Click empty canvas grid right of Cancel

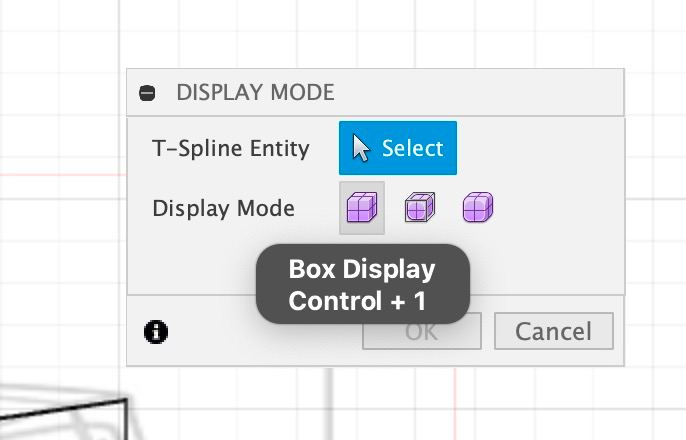click(x=655, y=331)
